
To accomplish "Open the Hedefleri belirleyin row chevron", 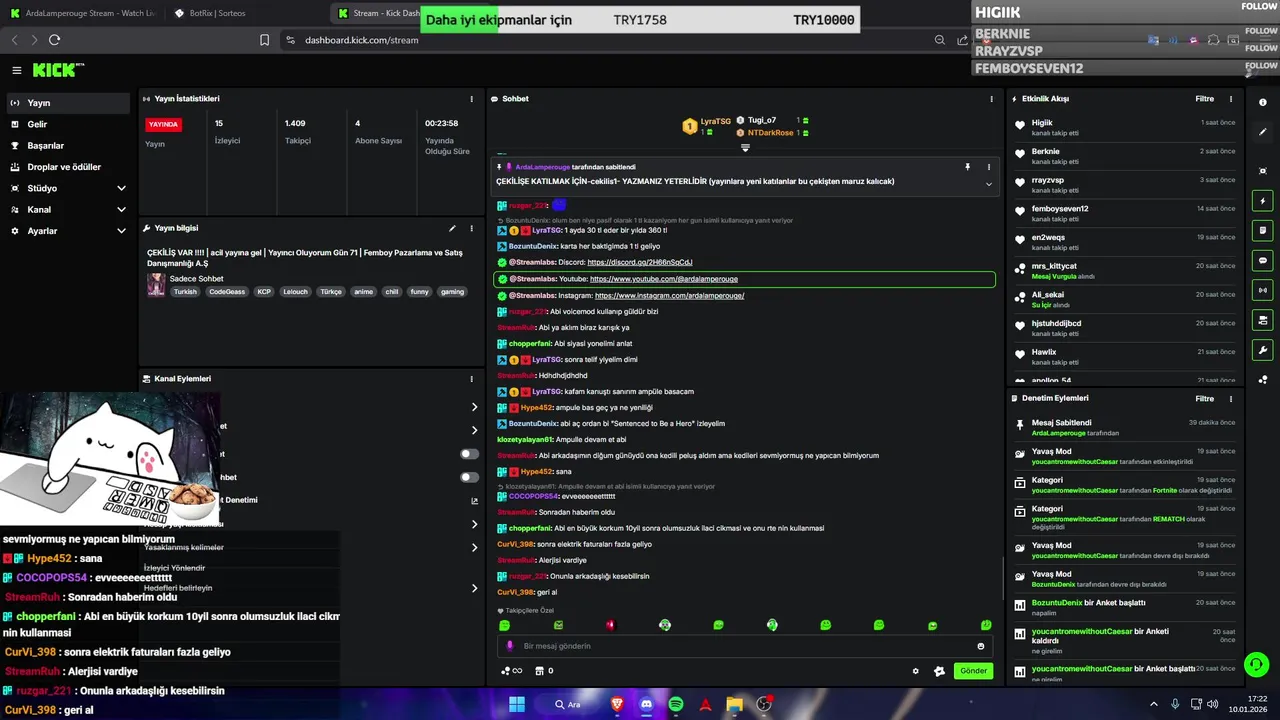I will (x=474, y=588).
